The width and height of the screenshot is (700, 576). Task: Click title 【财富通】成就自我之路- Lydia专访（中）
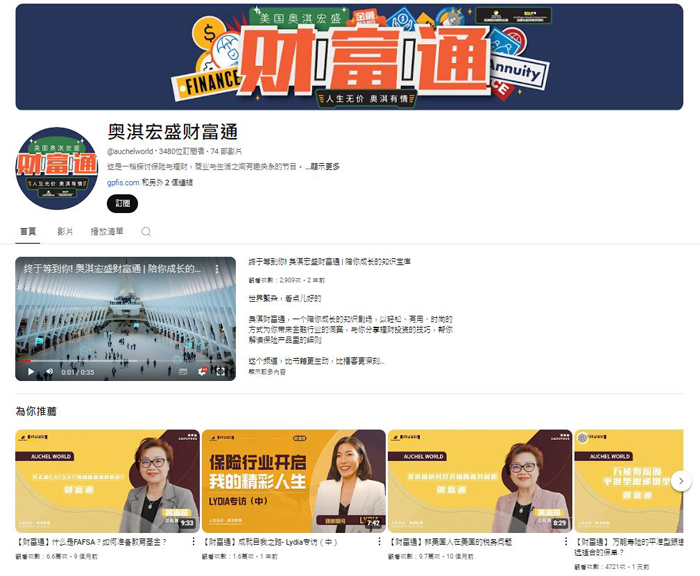[270, 542]
